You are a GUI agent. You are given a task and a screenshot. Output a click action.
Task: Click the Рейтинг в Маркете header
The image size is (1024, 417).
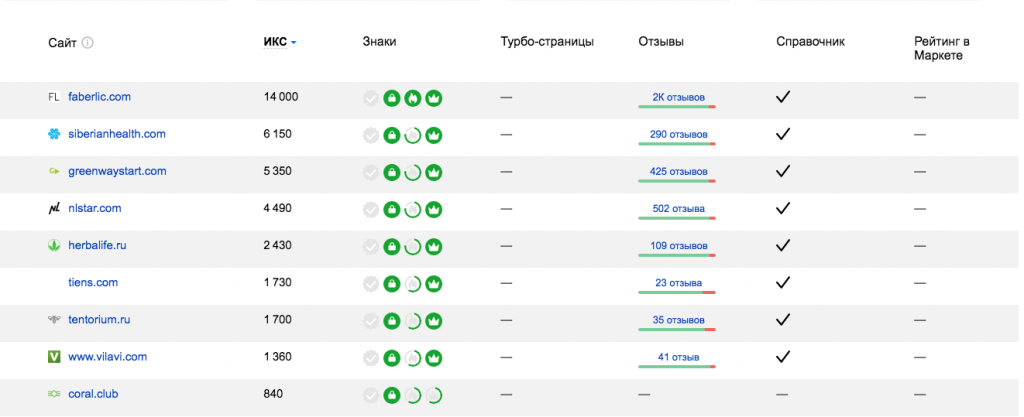point(942,49)
